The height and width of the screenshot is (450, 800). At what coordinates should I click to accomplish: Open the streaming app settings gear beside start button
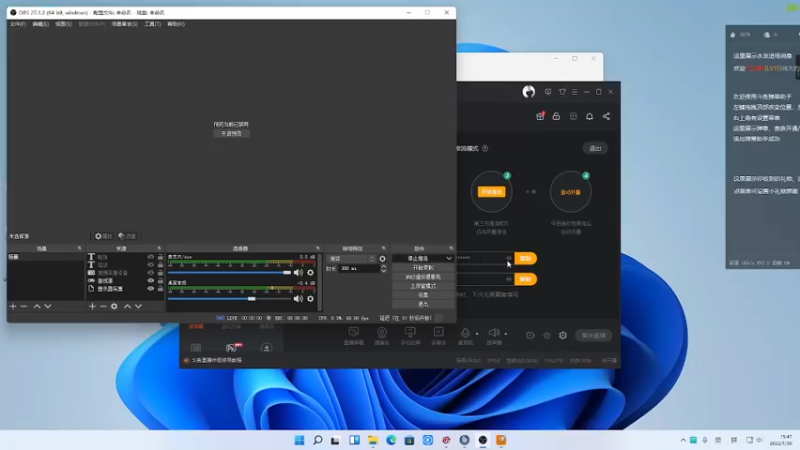pos(563,335)
